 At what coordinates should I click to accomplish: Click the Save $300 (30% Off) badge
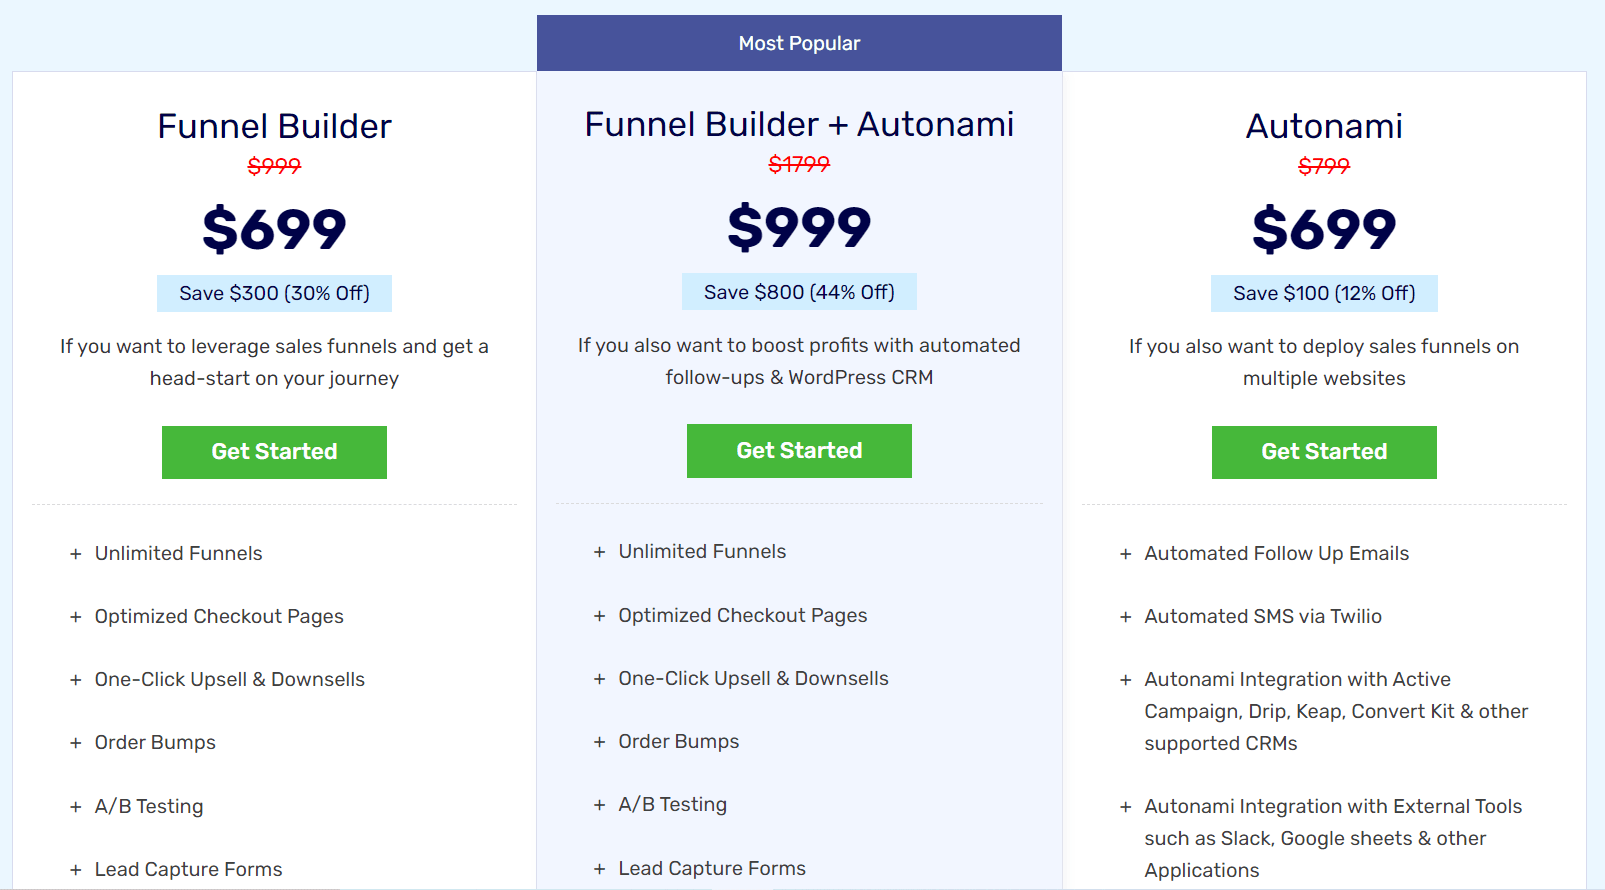(274, 293)
